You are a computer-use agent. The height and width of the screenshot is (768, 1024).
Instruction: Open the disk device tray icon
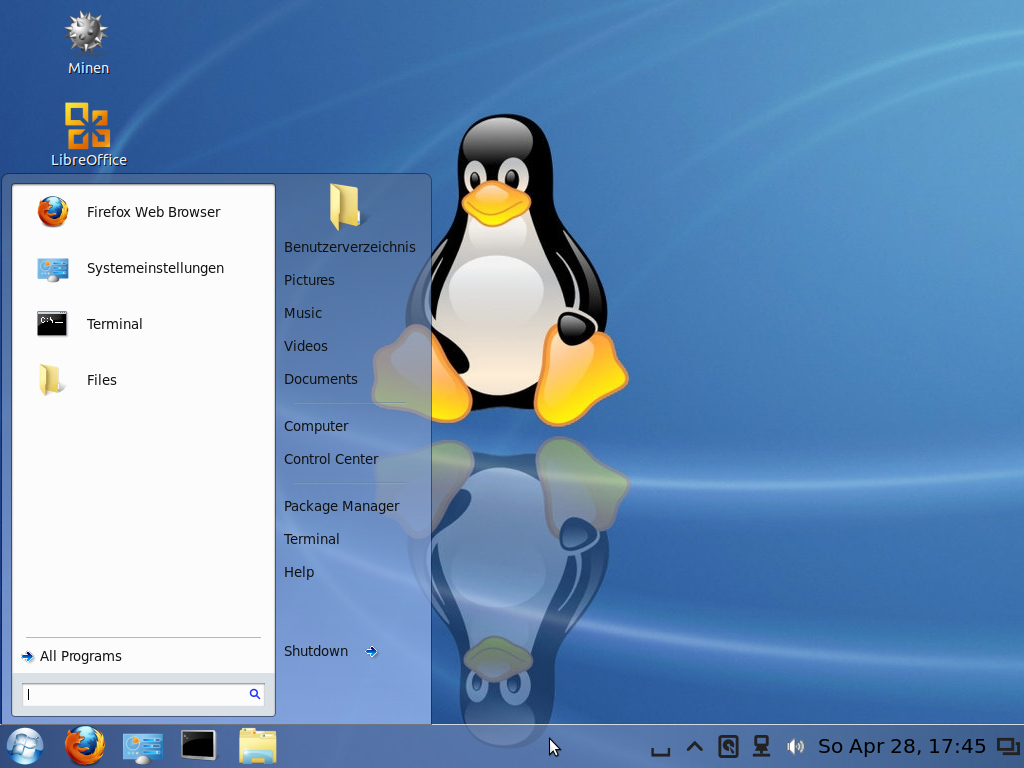(x=728, y=746)
